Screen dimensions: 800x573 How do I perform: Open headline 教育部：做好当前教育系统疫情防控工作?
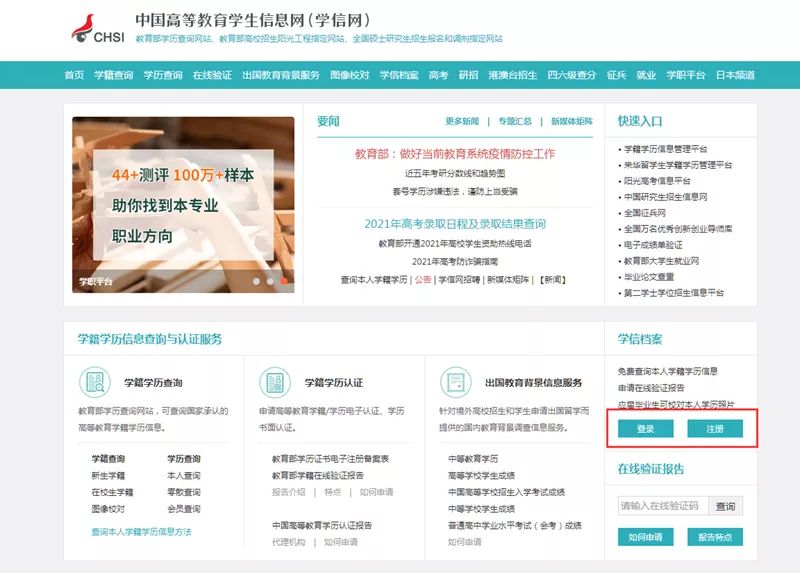pyautogui.click(x=455, y=154)
